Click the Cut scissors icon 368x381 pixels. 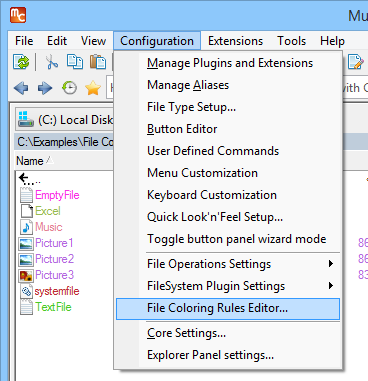52,62
